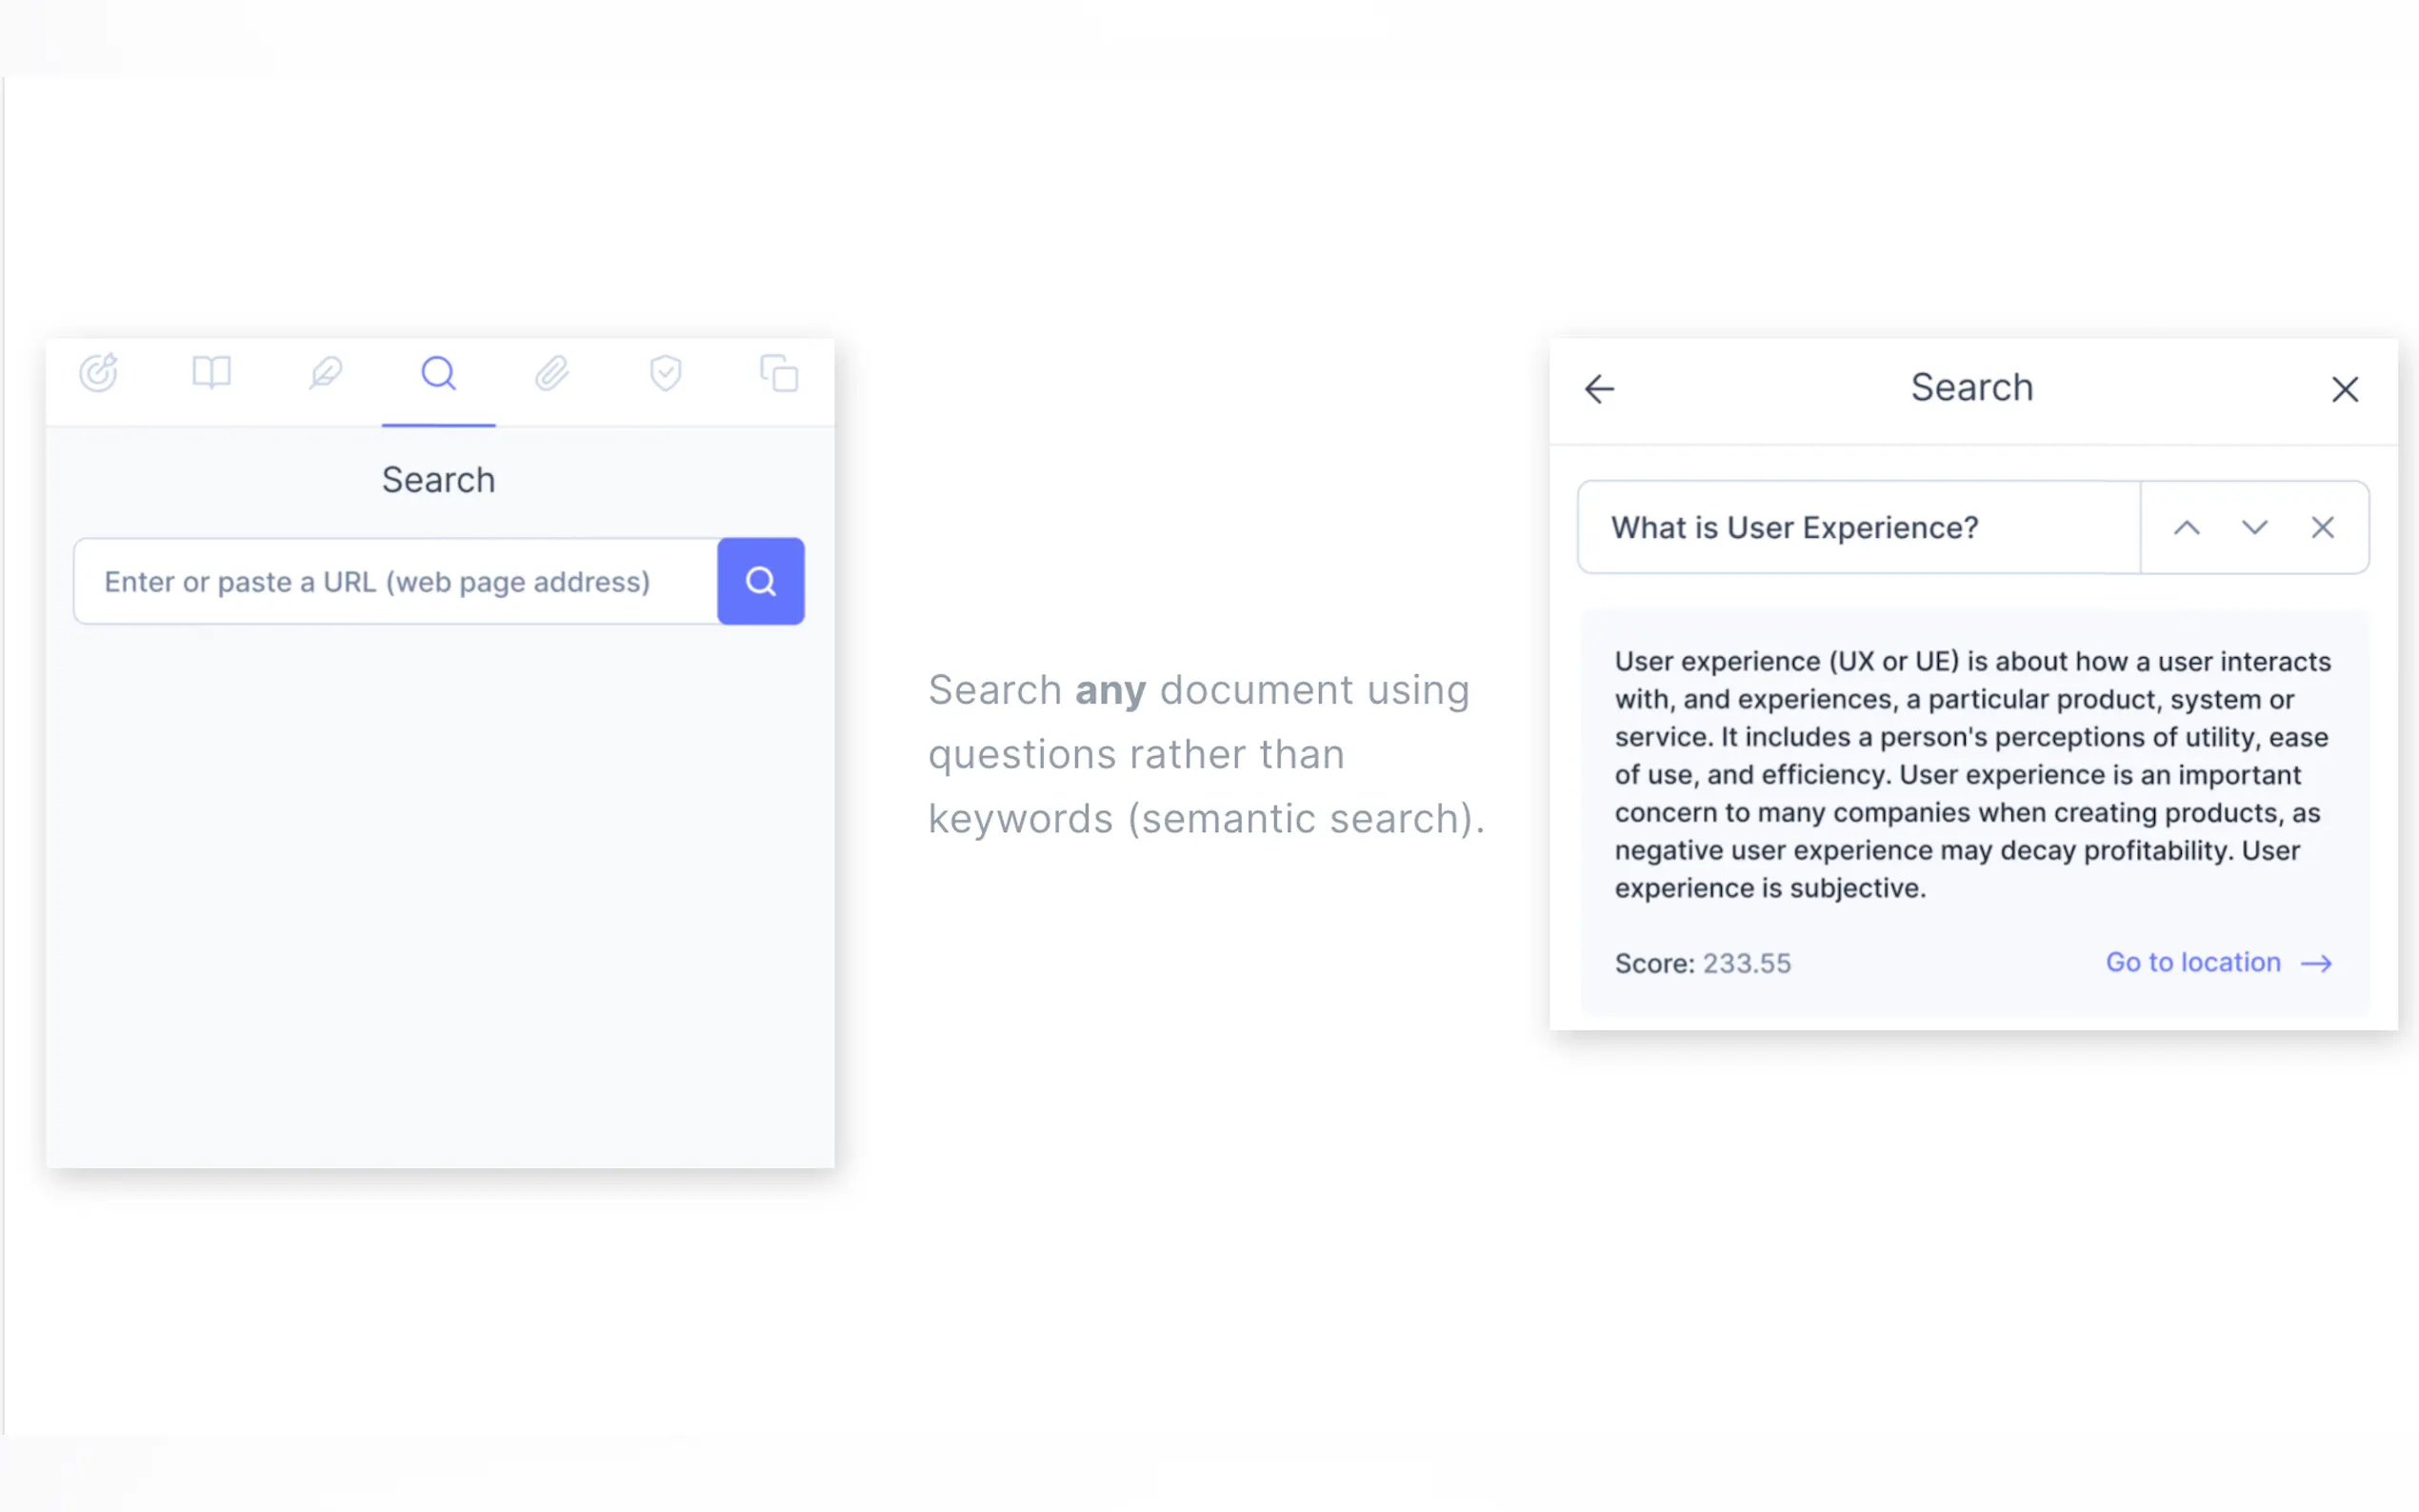Switch to the open book icon tab
2419x1512 pixels.
[x=211, y=373]
